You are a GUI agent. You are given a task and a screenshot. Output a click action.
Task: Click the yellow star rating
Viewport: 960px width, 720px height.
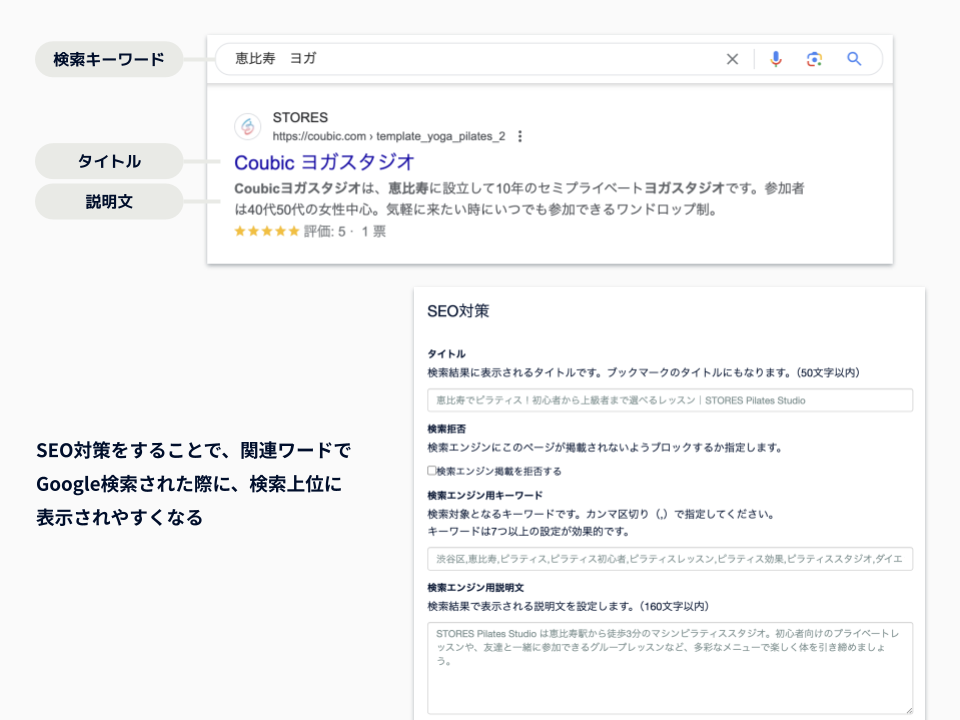tap(266, 231)
